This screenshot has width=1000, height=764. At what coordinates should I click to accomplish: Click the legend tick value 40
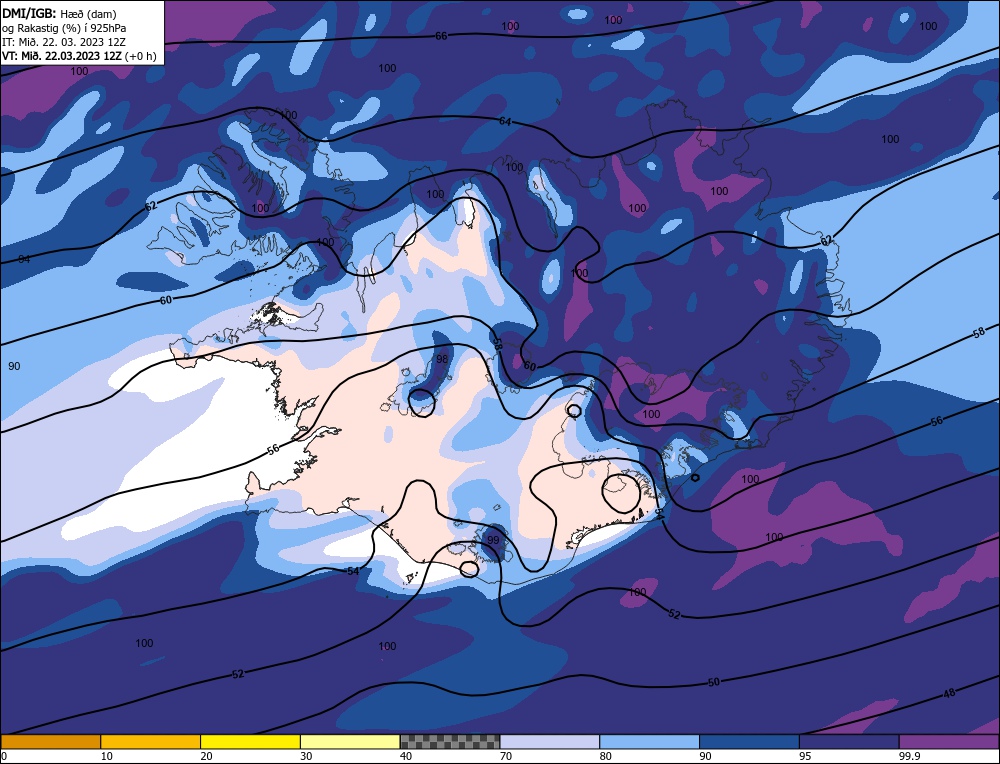406,756
